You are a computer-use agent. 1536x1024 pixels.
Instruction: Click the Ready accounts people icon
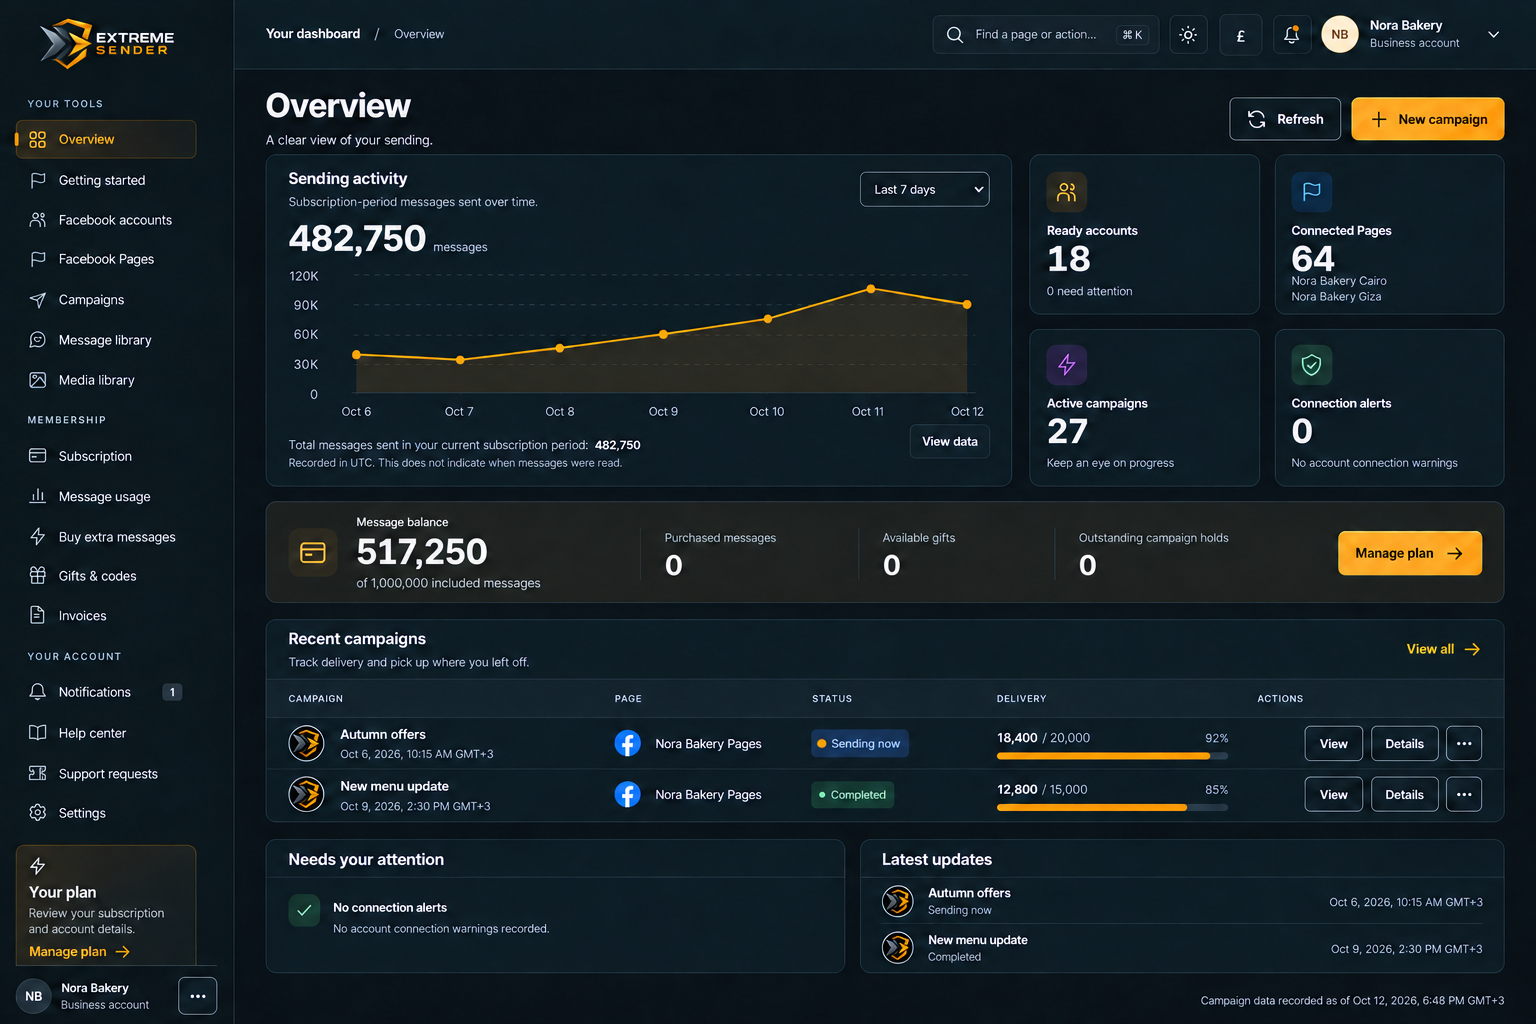point(1067,192)
